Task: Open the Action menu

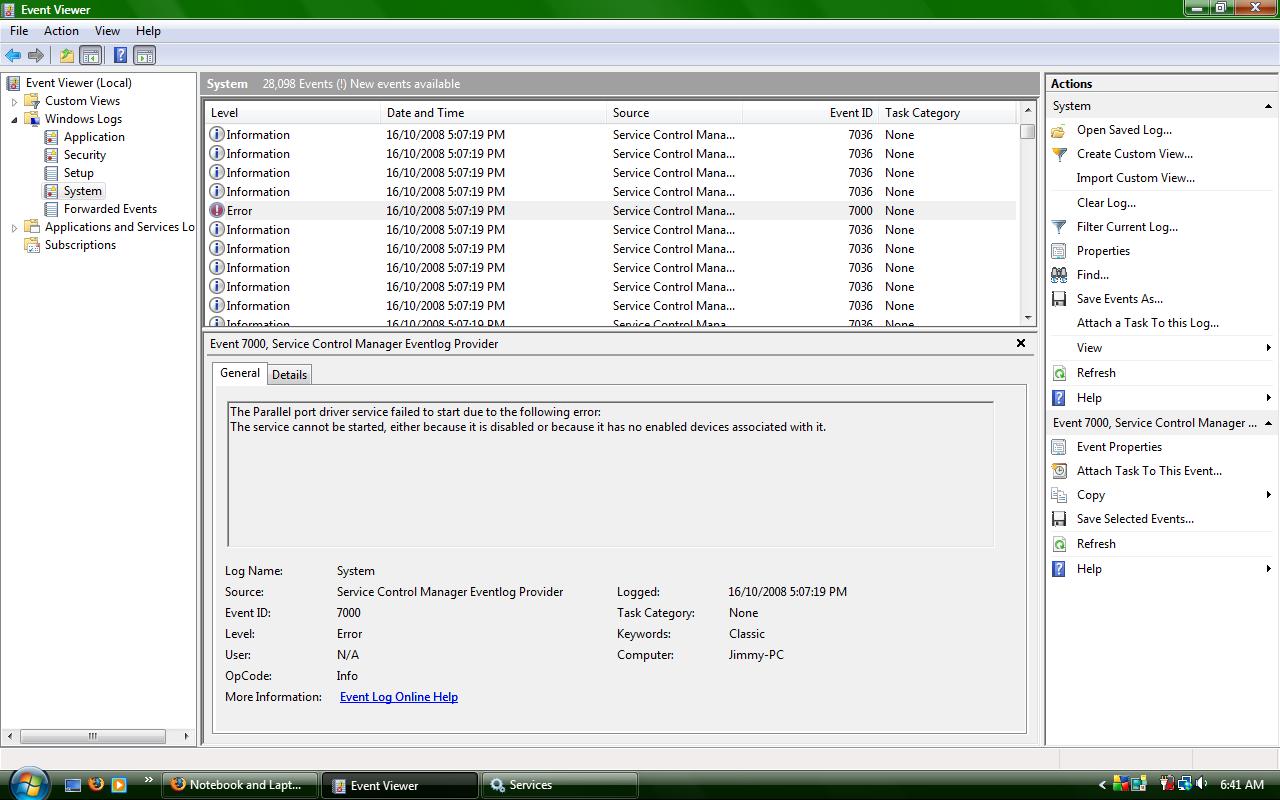Action: click(61, 31)
